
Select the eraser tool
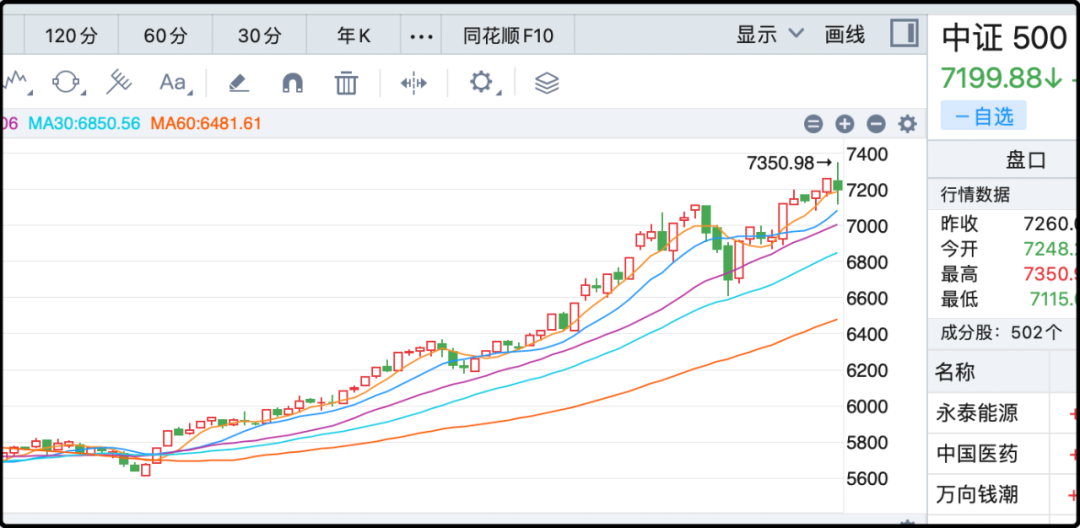coord(238,83)
